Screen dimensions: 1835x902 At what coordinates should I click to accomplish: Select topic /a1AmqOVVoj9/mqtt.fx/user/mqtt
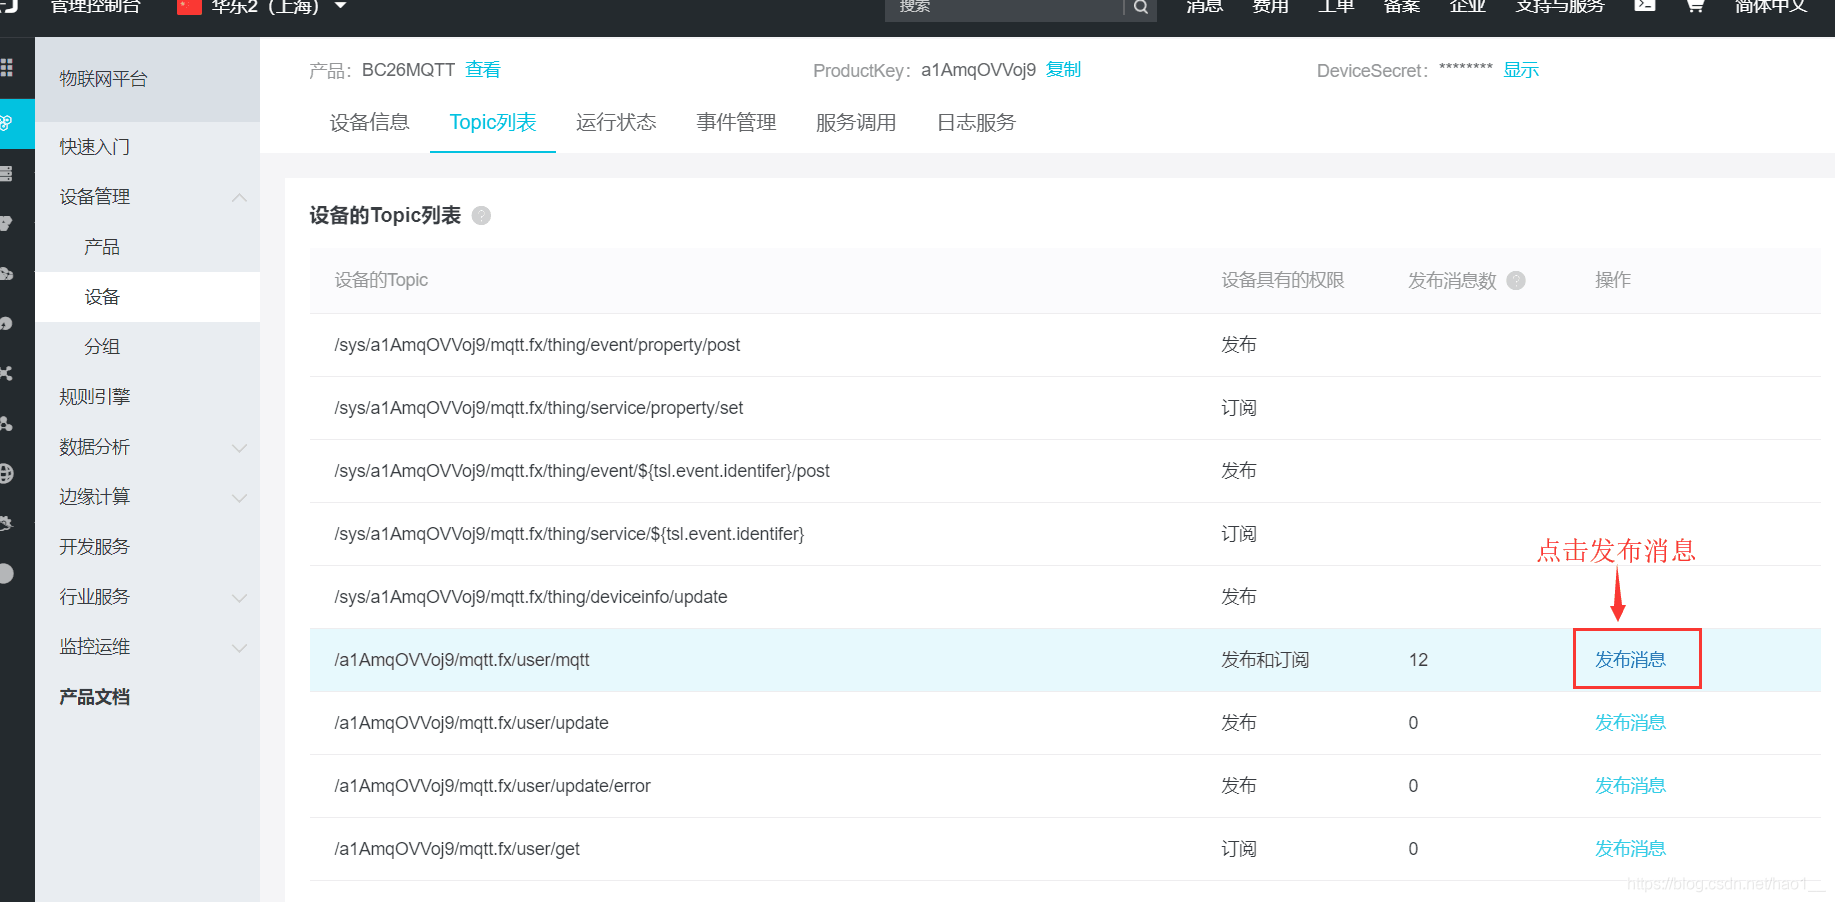pyautogui.click(x=462, y=660)
